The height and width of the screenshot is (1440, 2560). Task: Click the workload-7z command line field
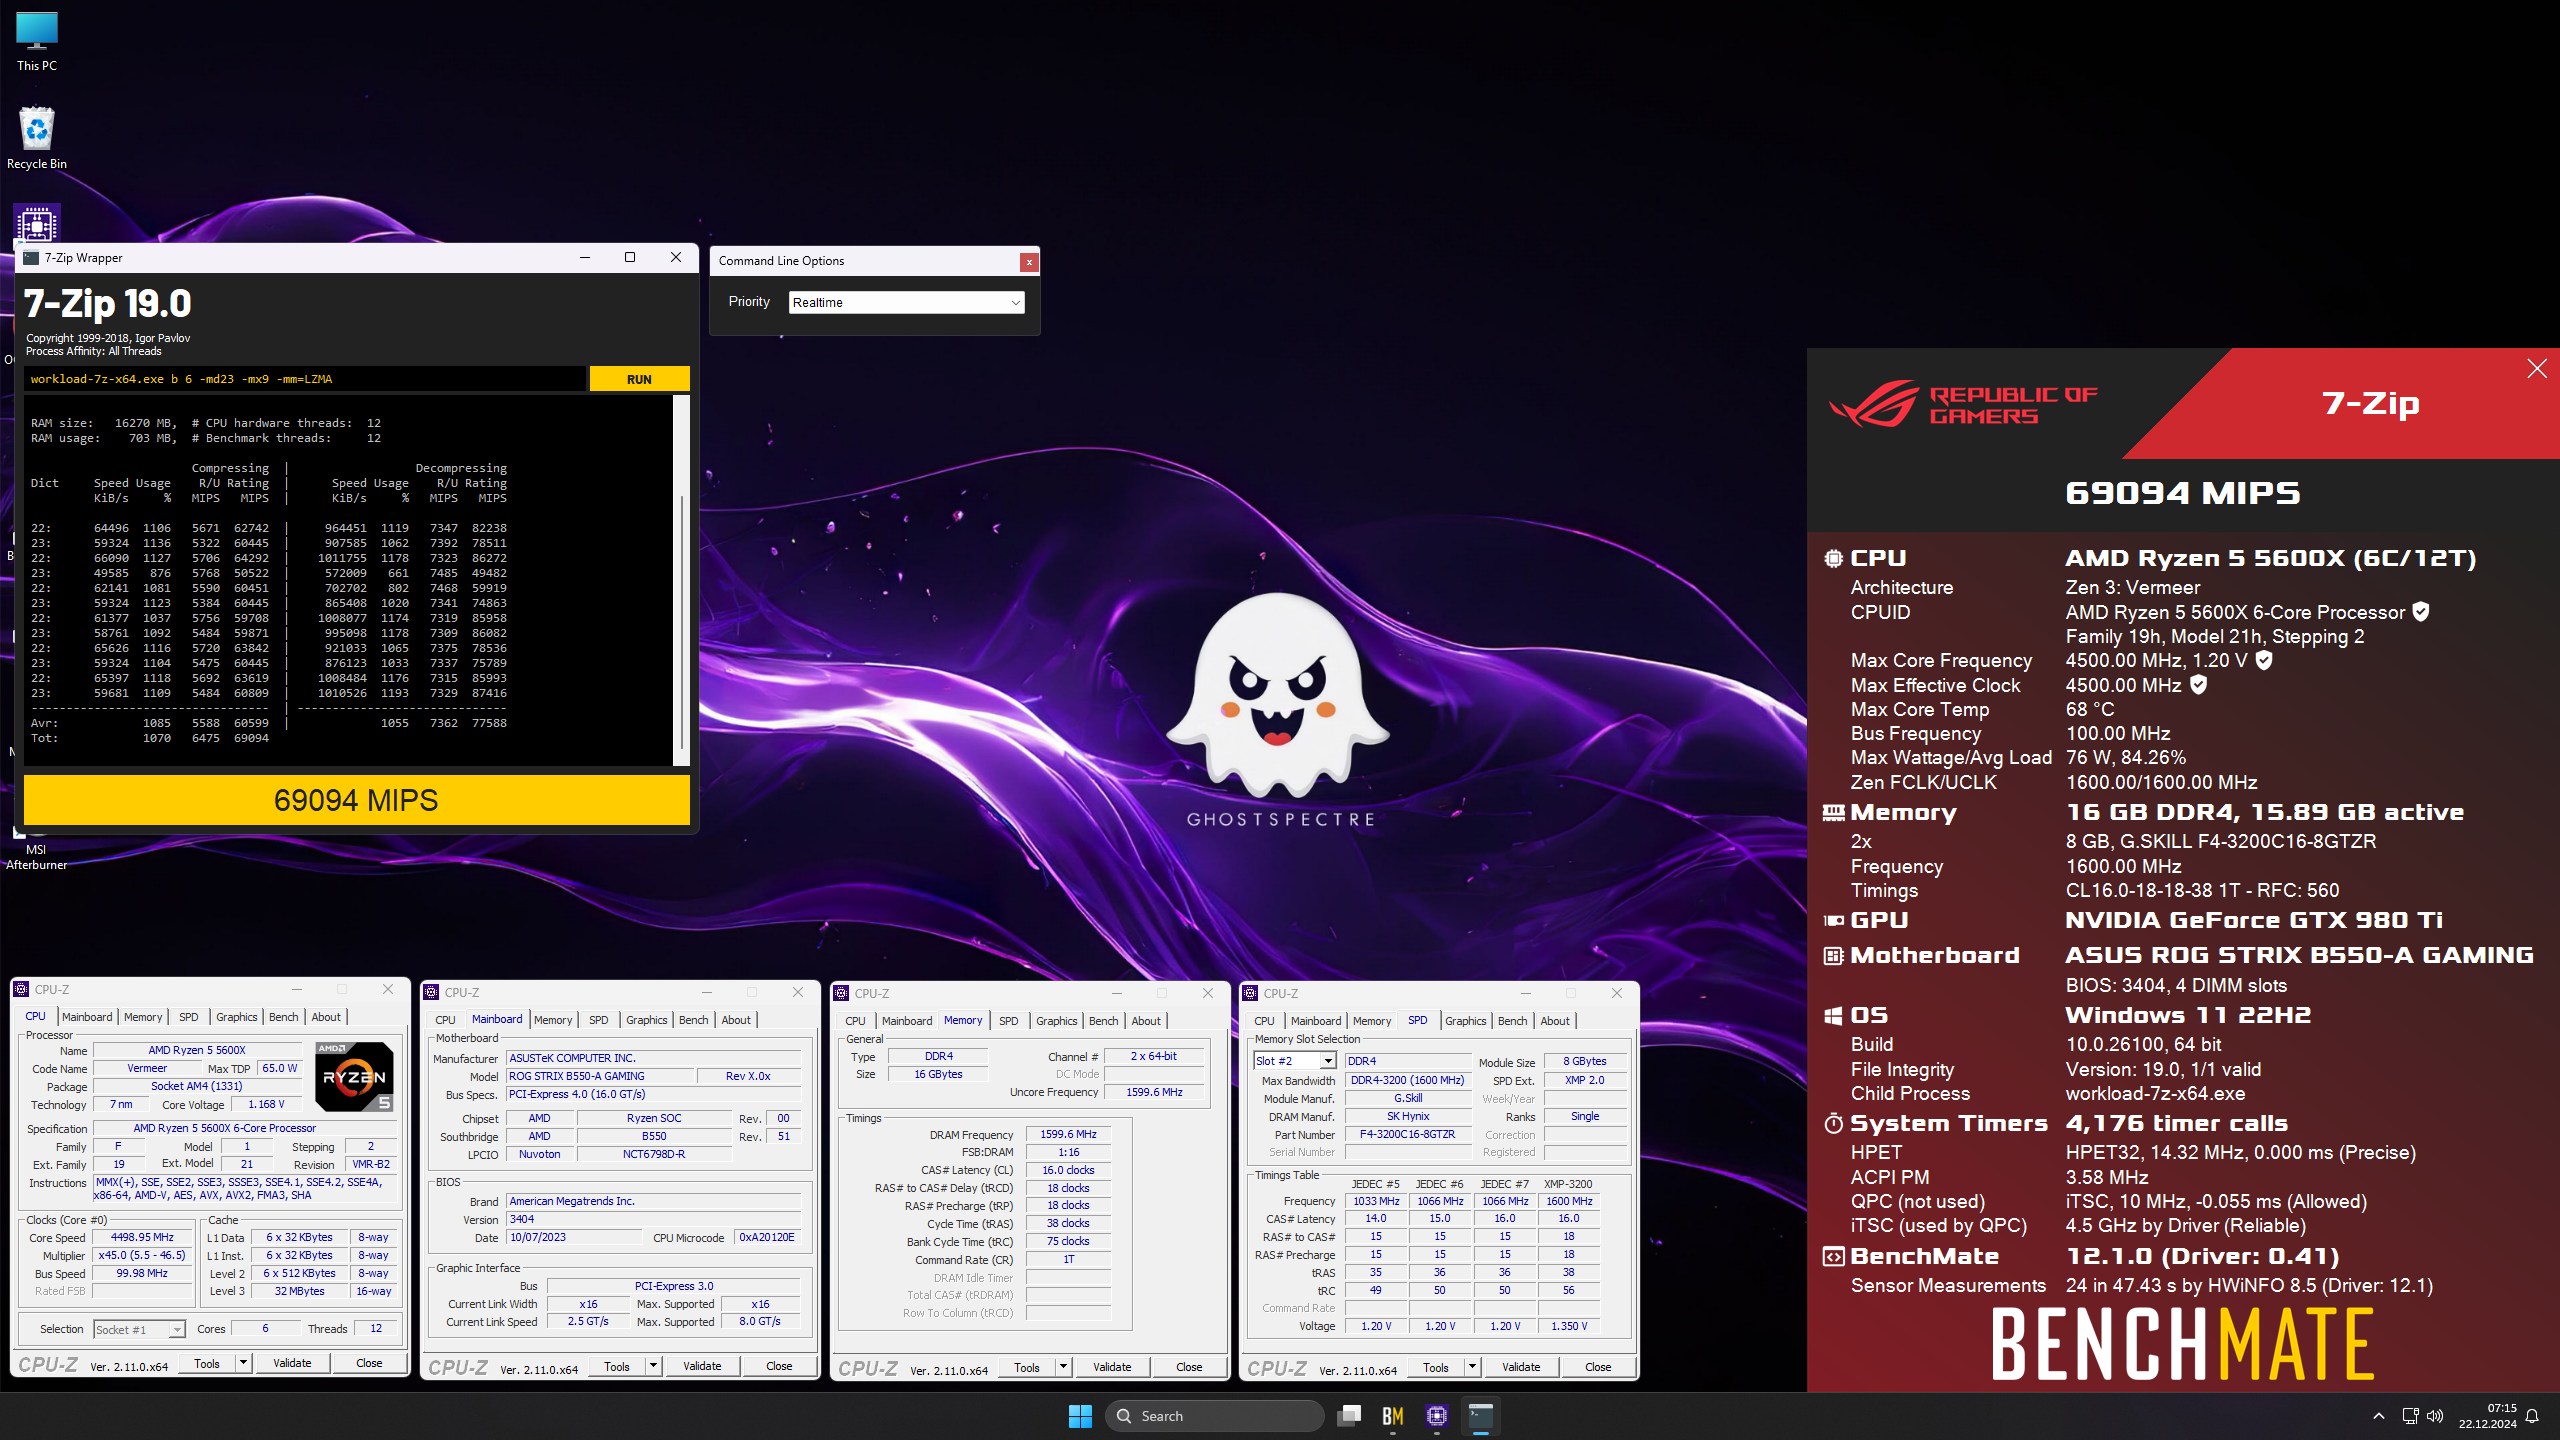(x=304, y=379)
